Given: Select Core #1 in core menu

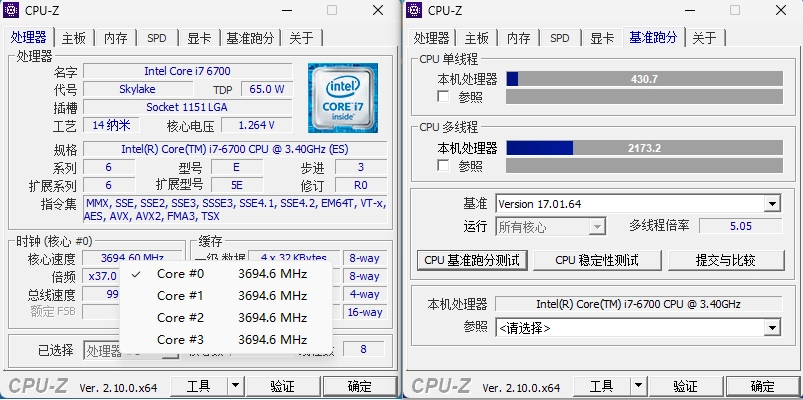Looking at the screenshot, I should [x=226, y=296].
